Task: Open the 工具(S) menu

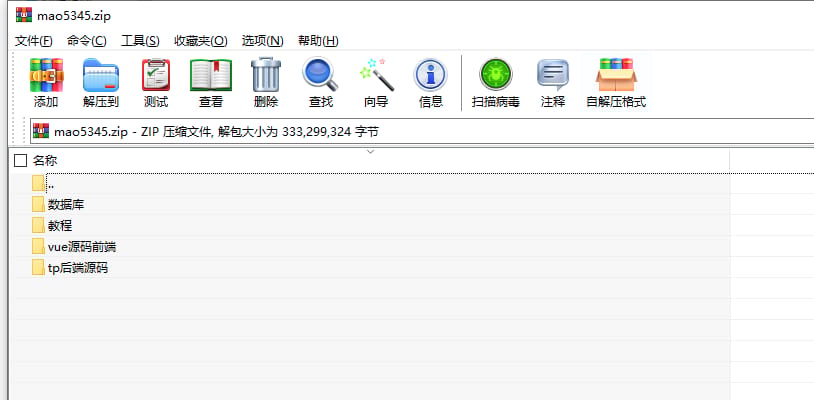Action: [x=140, y=41]
